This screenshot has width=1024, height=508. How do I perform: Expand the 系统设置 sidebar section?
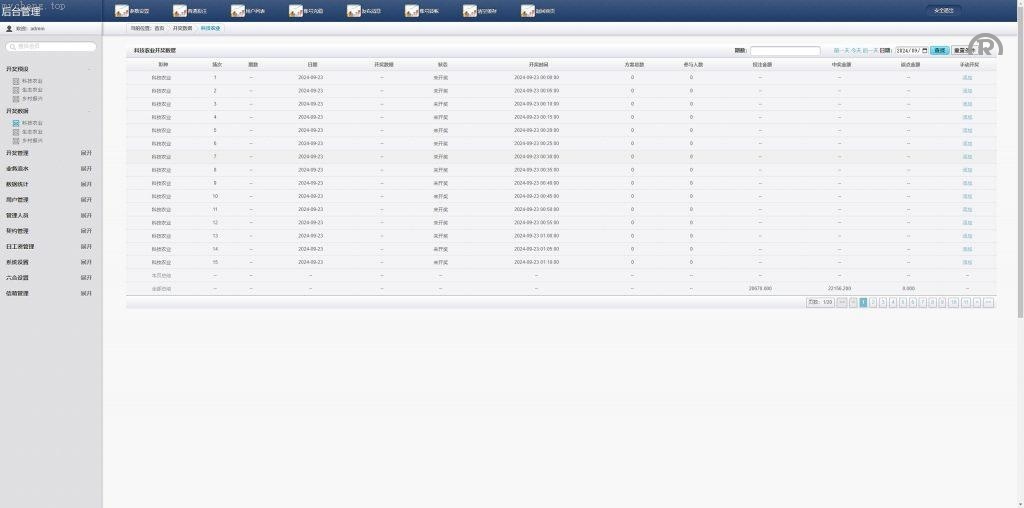(x=86, y=262)
